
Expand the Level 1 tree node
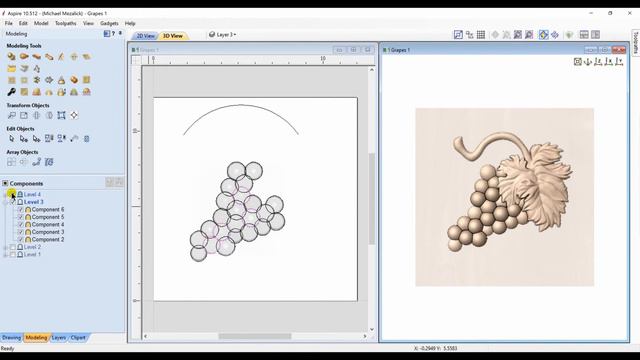(5, 254)
